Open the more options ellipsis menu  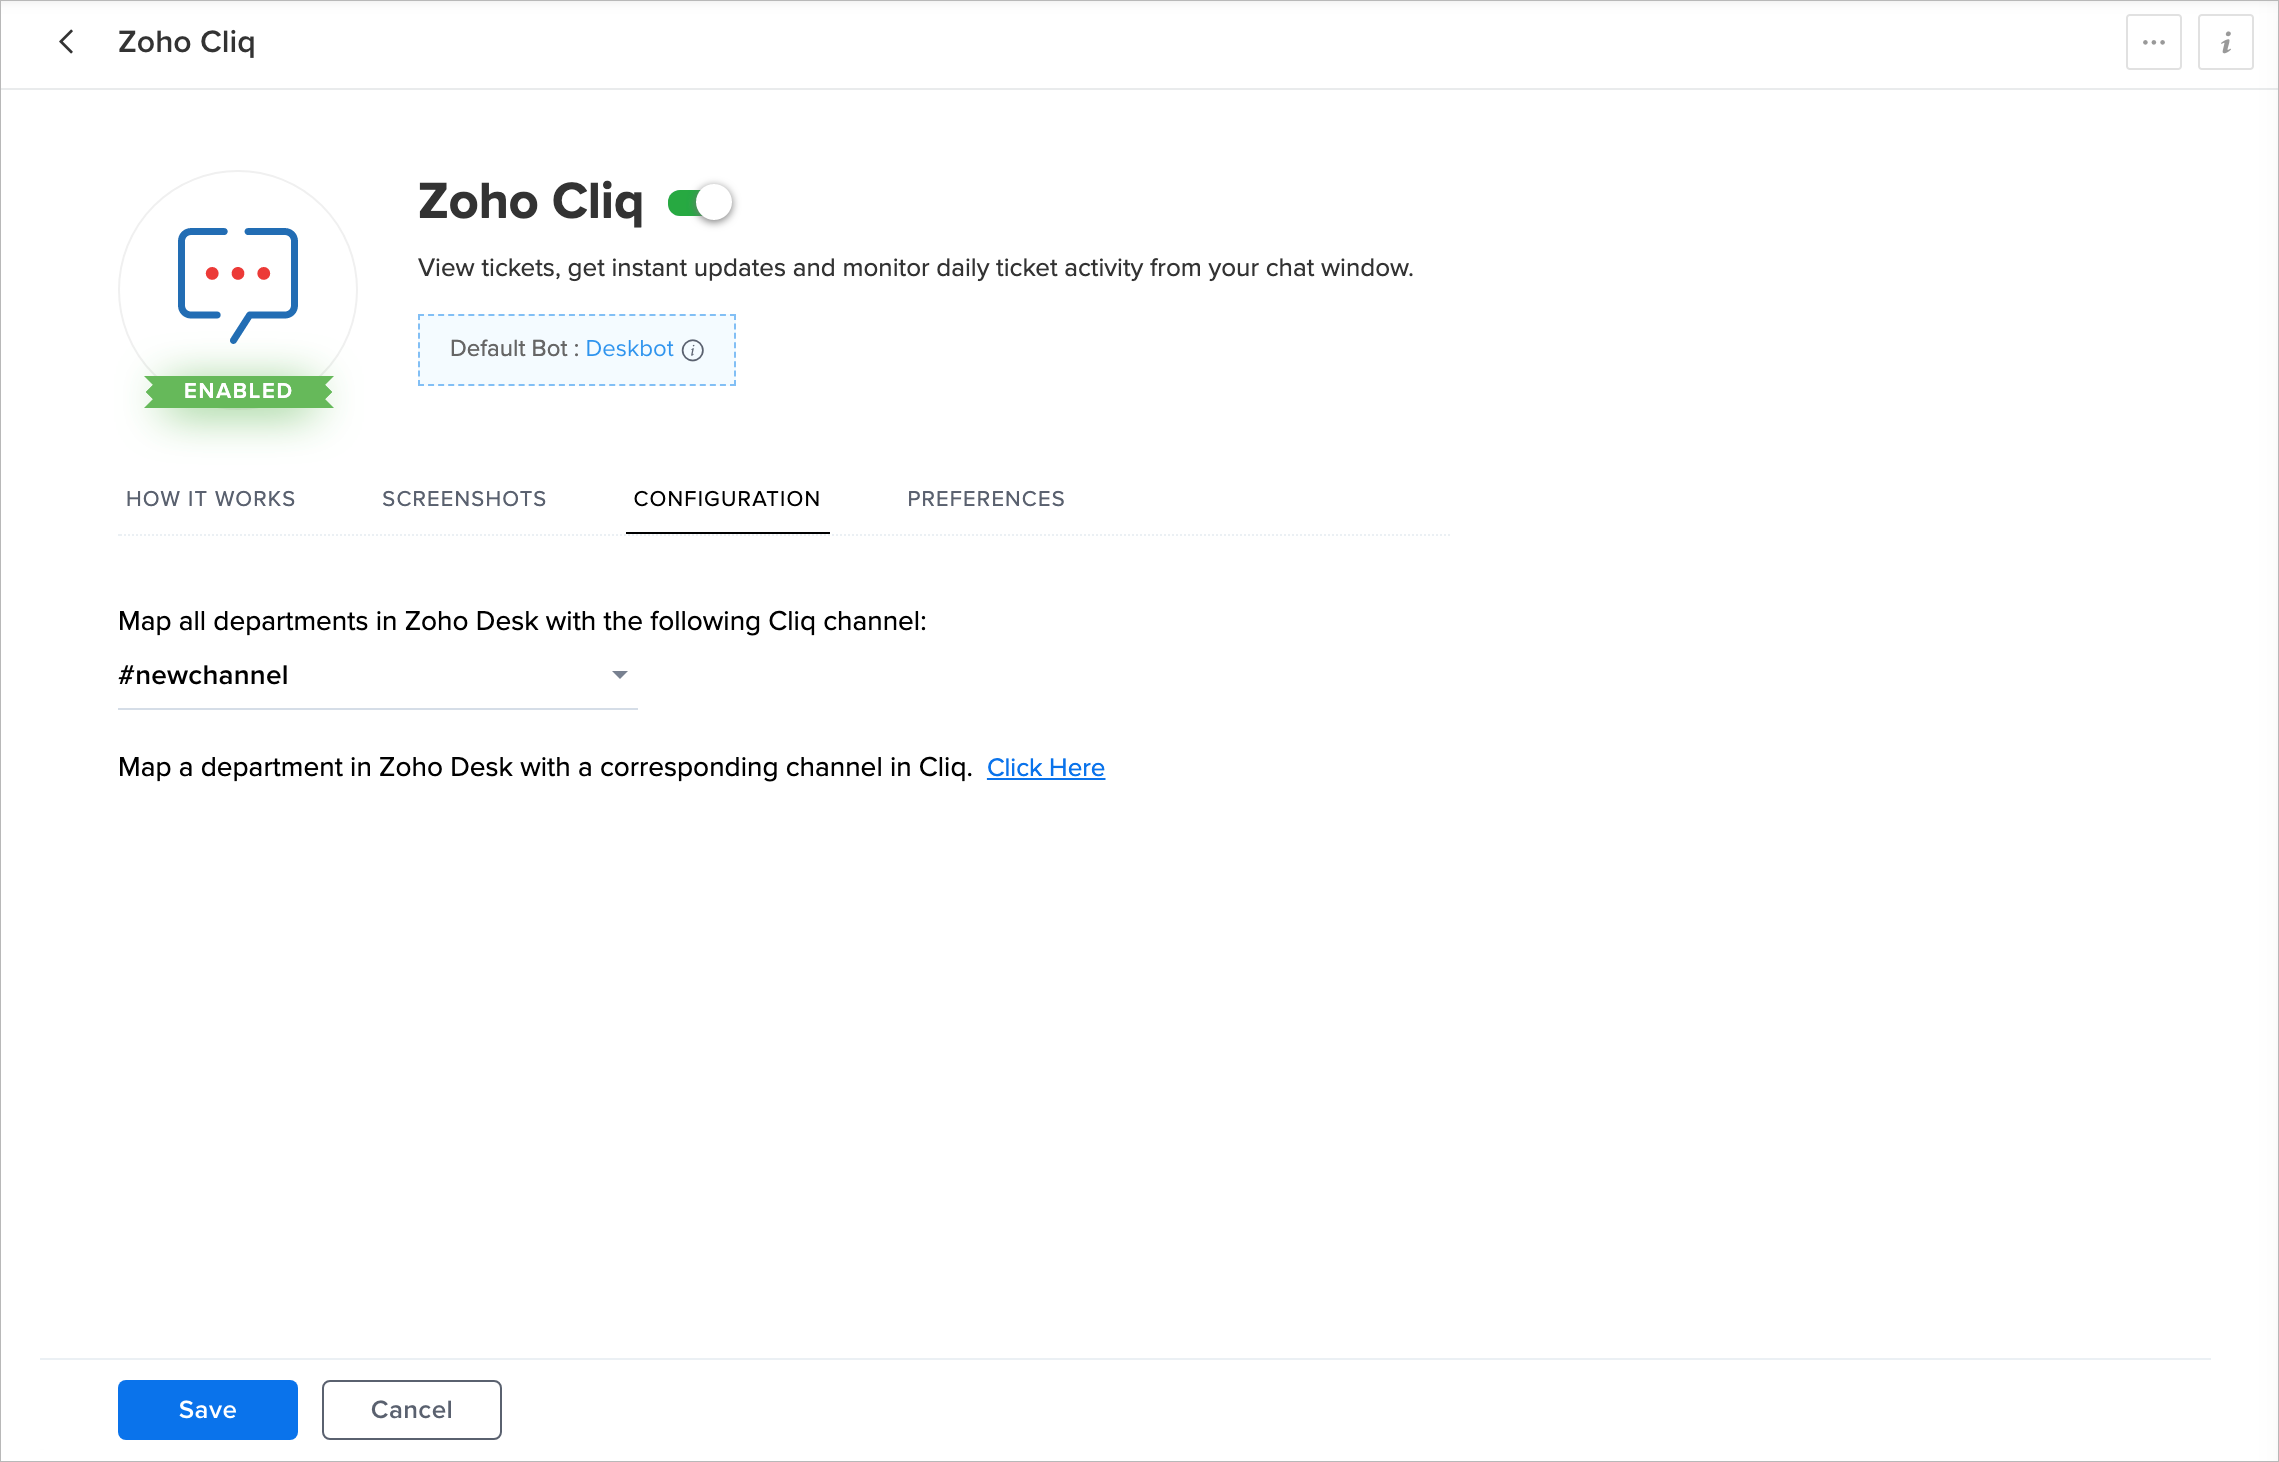coord(2153,41)
